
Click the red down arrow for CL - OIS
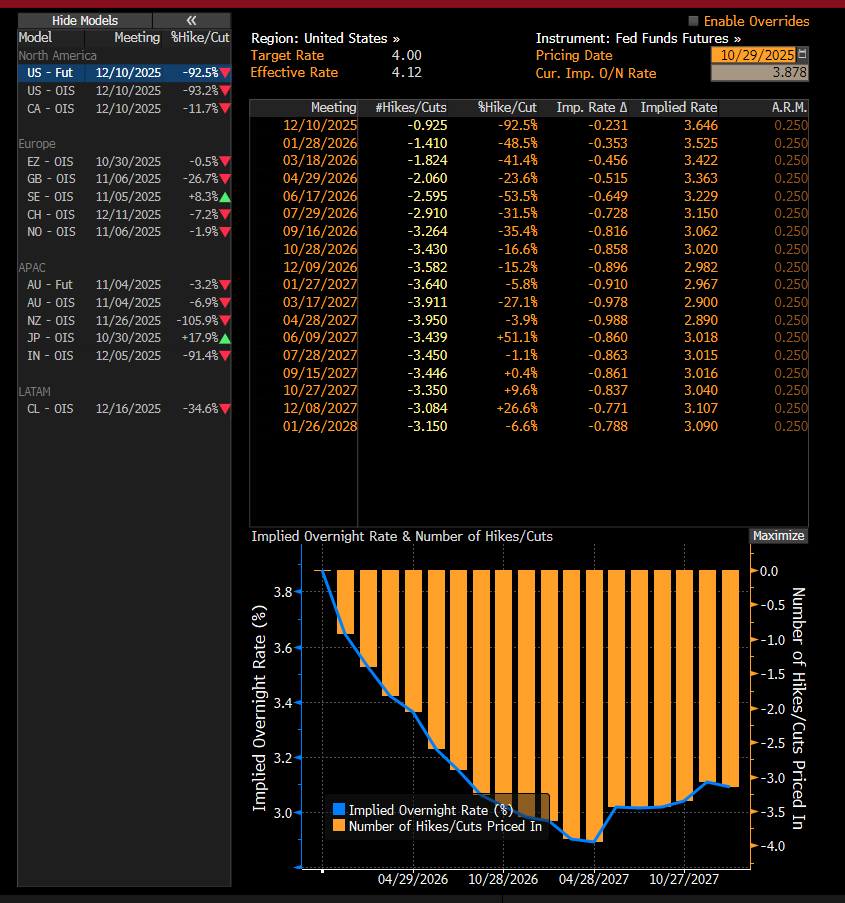[225, 409]
